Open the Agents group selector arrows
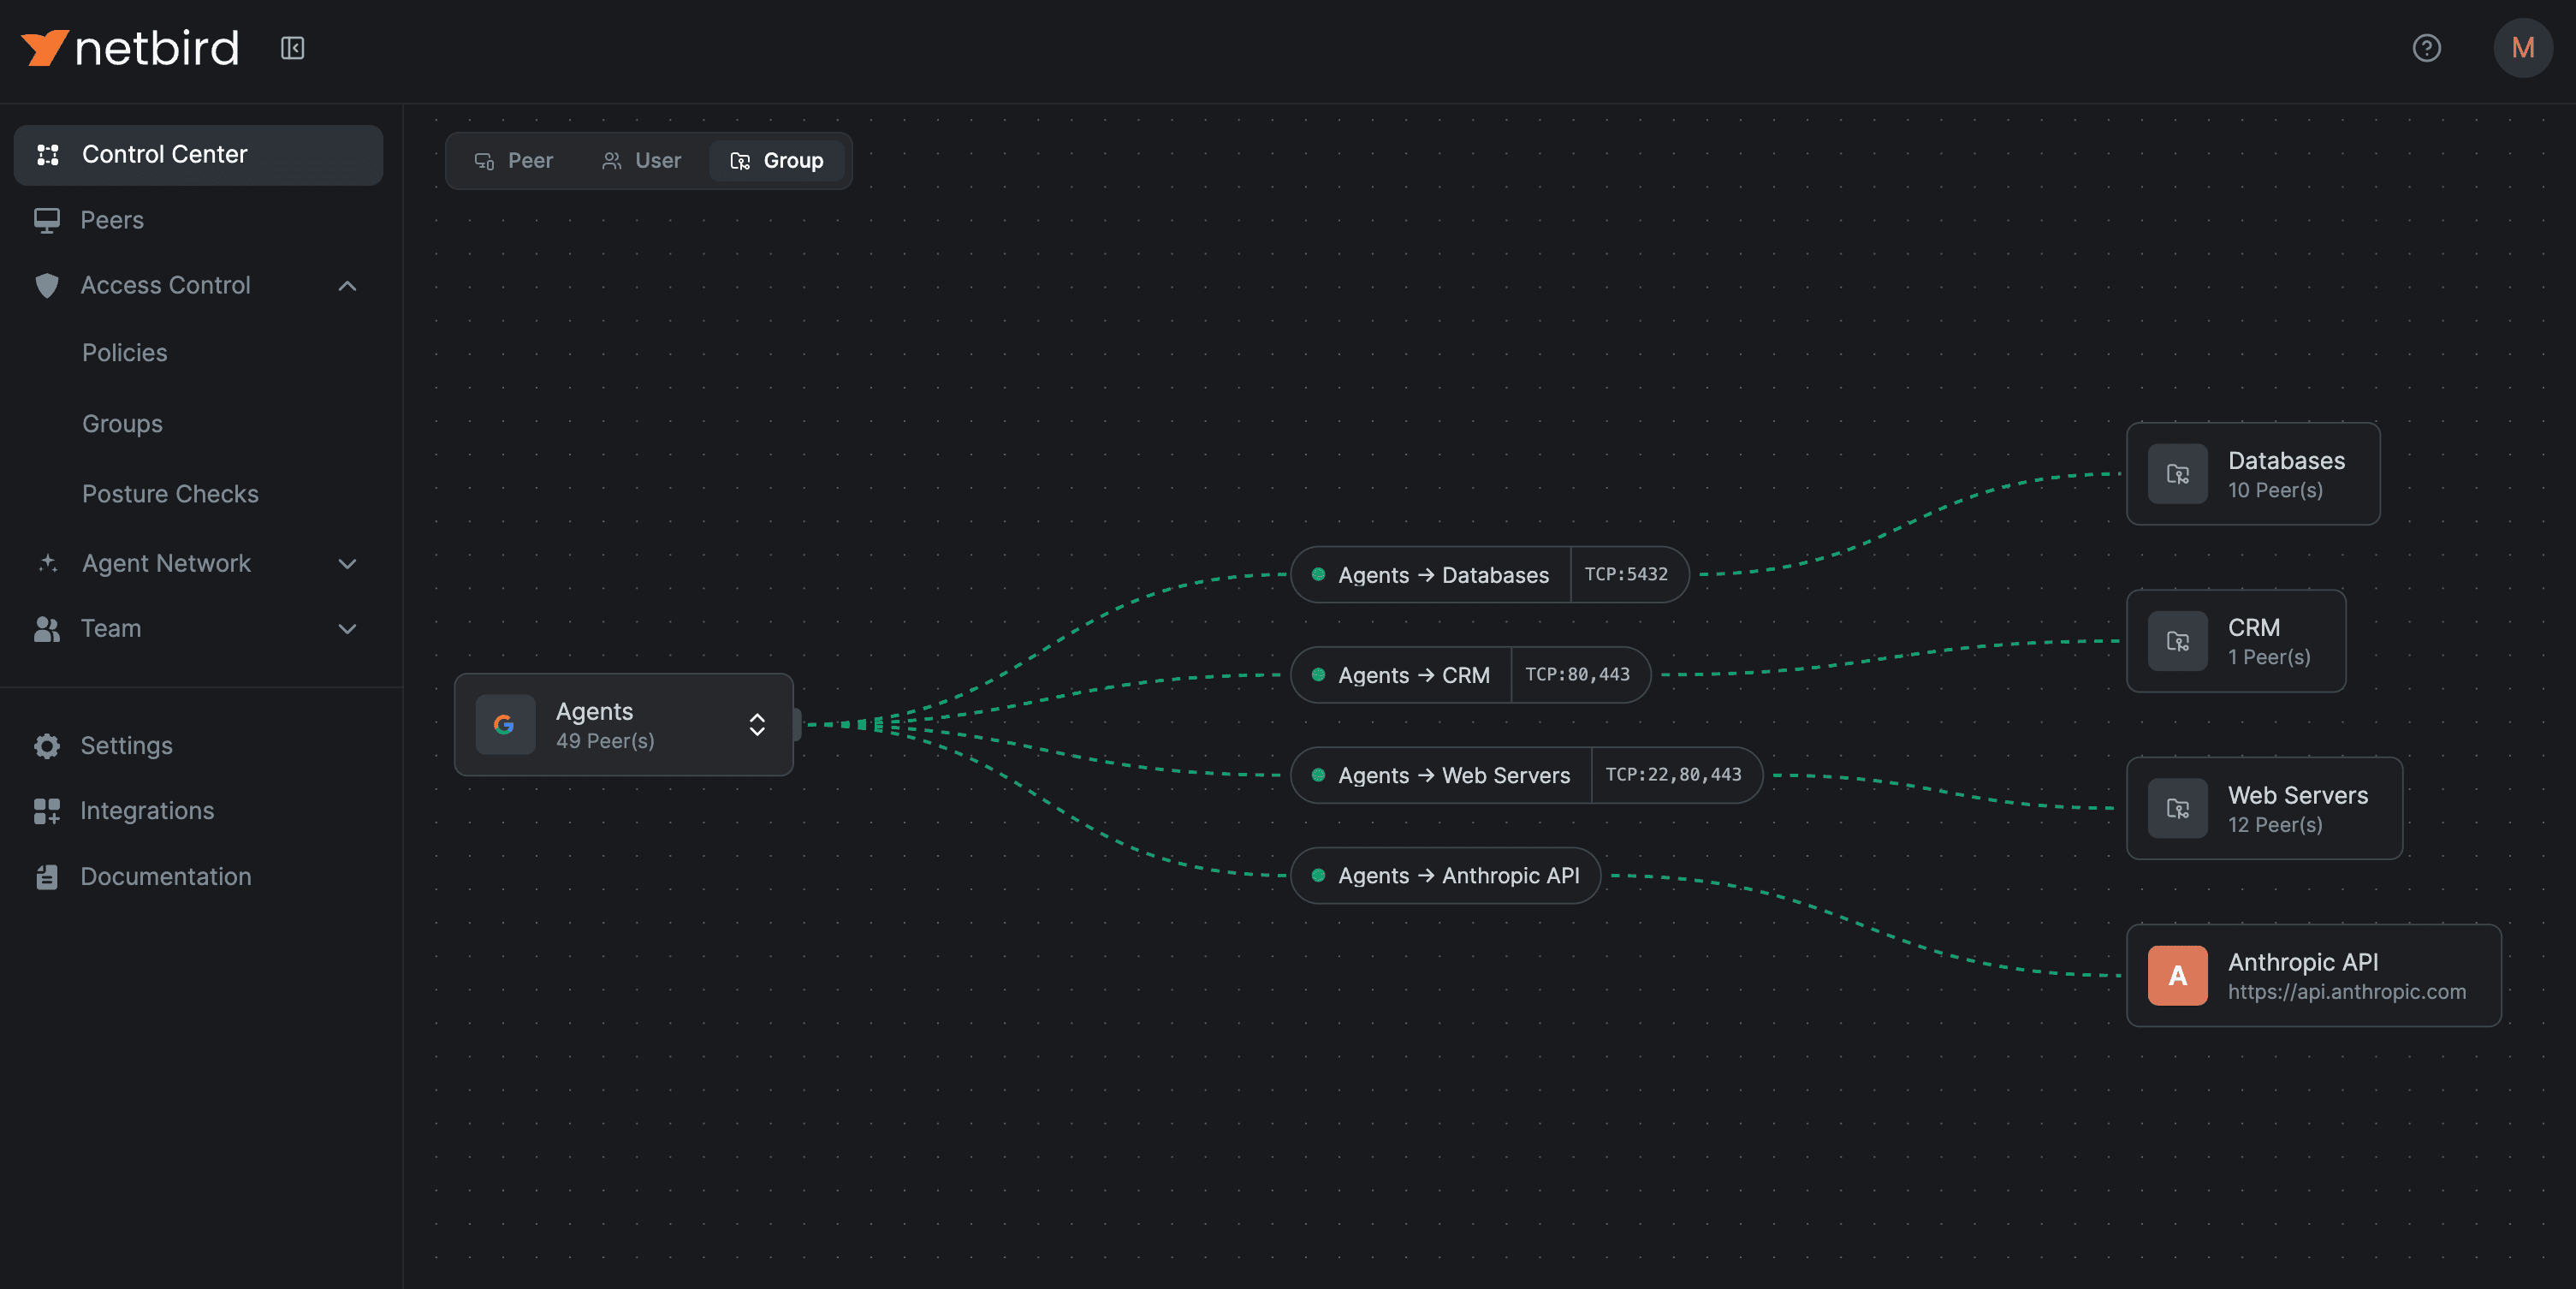The image size is (2576, 1289). [757, 724]
